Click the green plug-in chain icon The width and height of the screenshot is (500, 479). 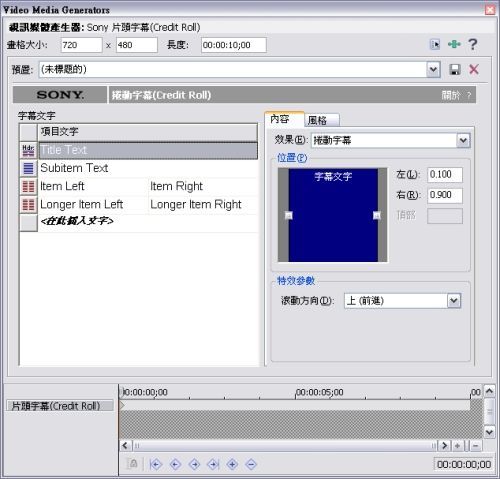tap(454, 44)
